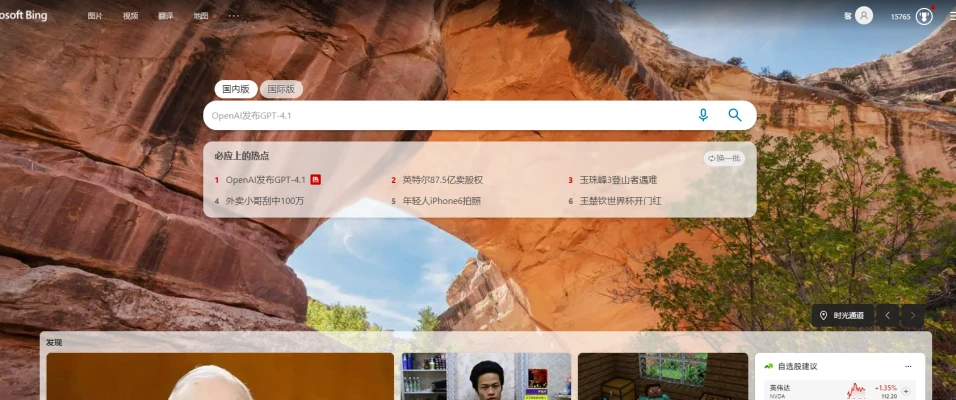Click the 换一批 refresh button
Viewport: 956px width, 400px height.
tap(724, 159)
